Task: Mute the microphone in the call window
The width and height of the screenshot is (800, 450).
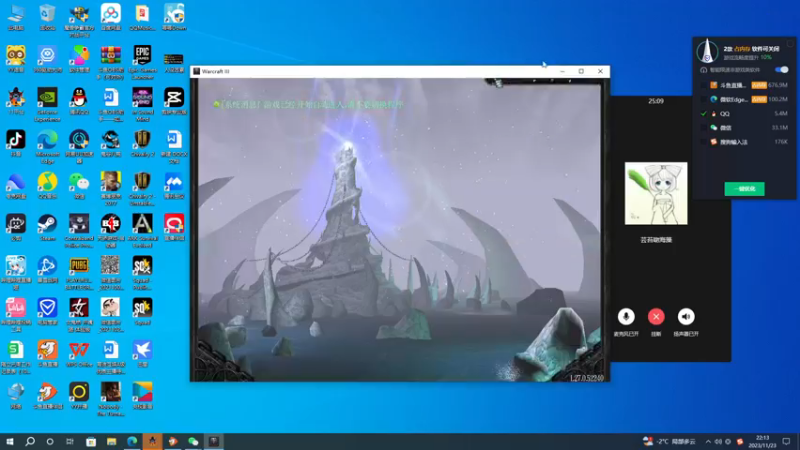Action: [626, 317]
